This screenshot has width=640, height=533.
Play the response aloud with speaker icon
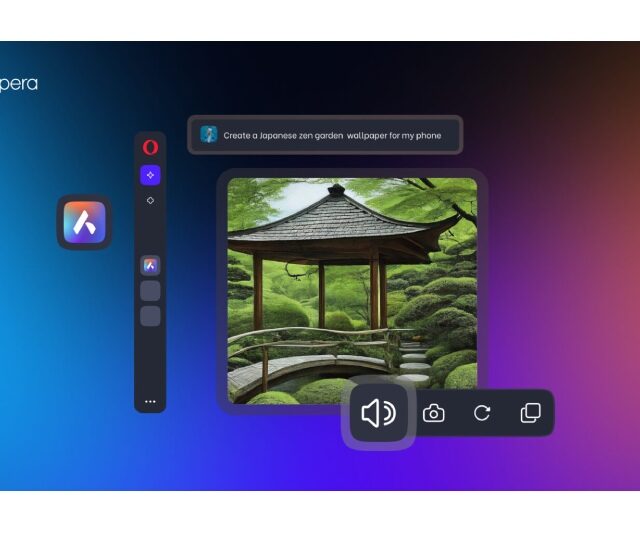[x=378, y=413]
